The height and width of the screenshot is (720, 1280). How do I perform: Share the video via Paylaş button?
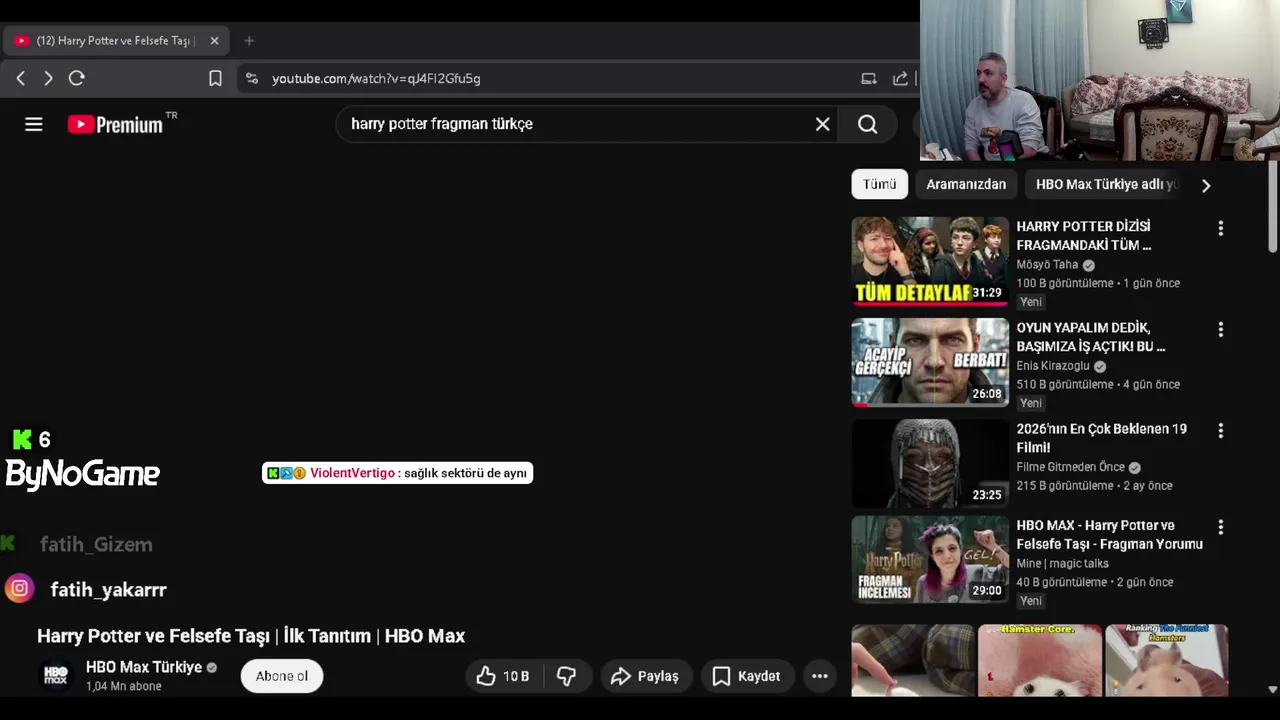pos(645,676)
